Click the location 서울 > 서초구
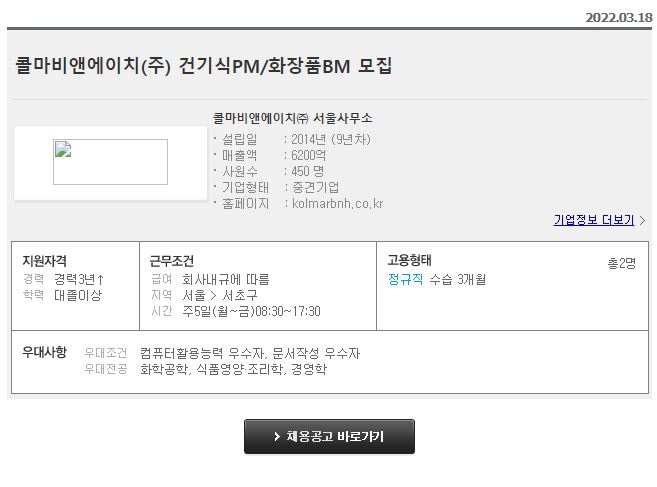 (220, 295)
